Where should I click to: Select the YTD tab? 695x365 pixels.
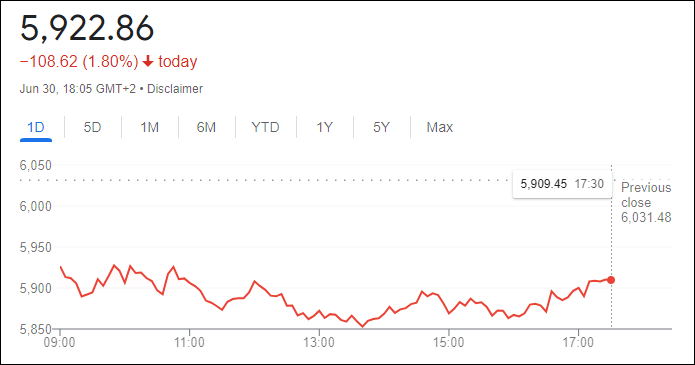[x=266, y=128]
